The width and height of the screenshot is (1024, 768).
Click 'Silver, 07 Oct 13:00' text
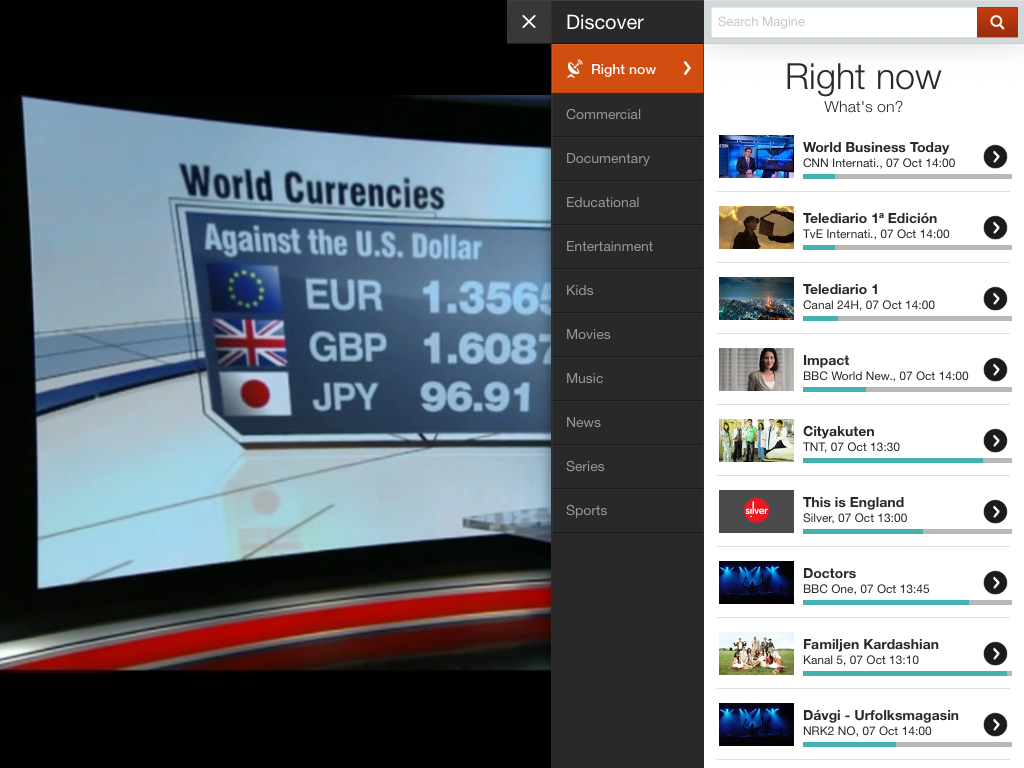pyautogui.click(x=855, y=519)
